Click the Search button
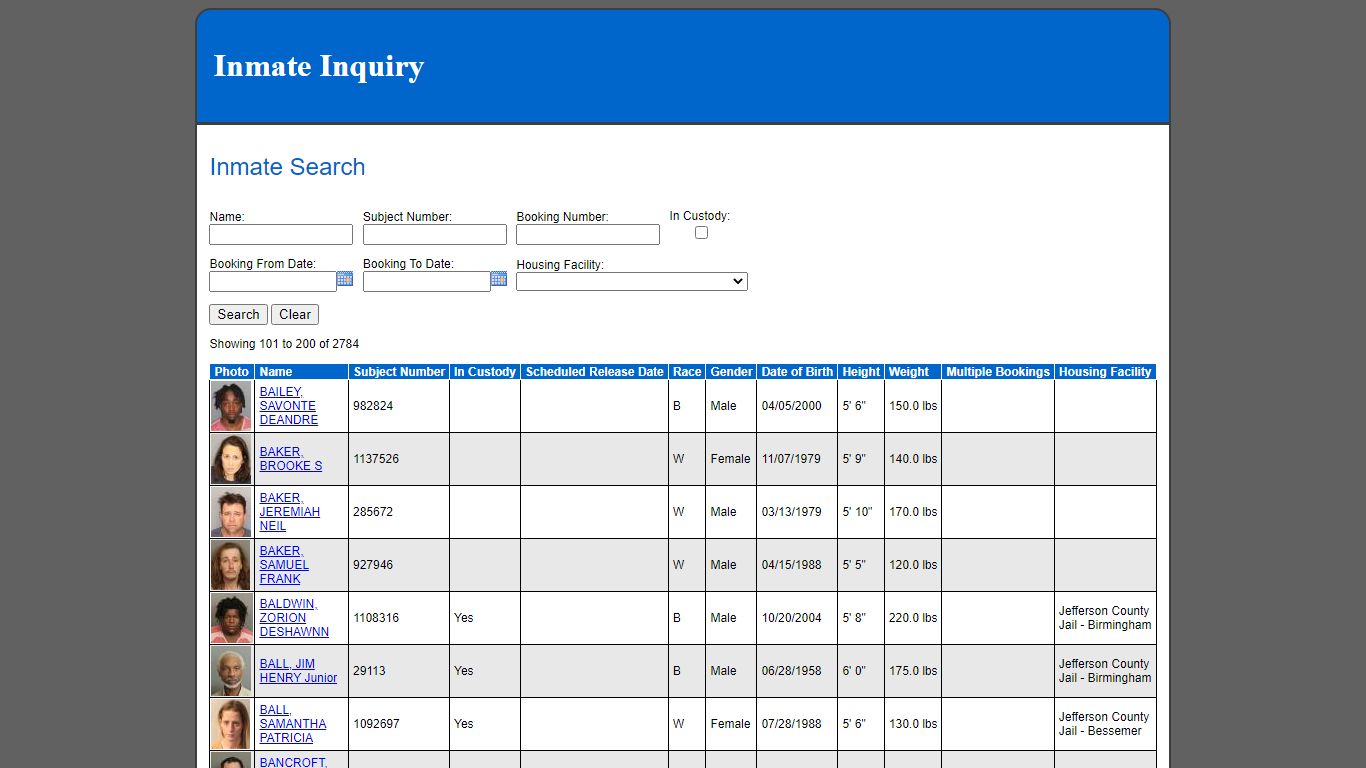 click(x=238, y=314)
